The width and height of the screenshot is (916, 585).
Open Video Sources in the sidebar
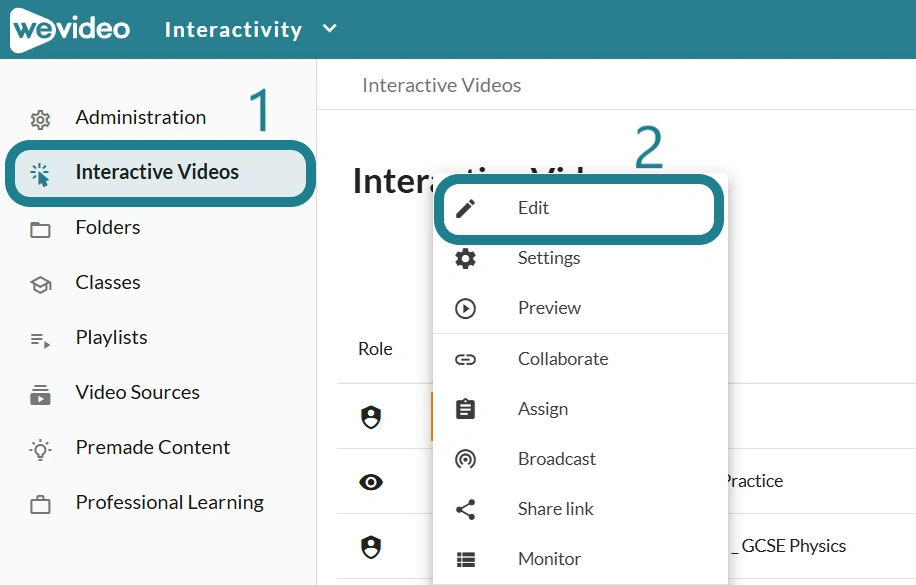[138, 392]
